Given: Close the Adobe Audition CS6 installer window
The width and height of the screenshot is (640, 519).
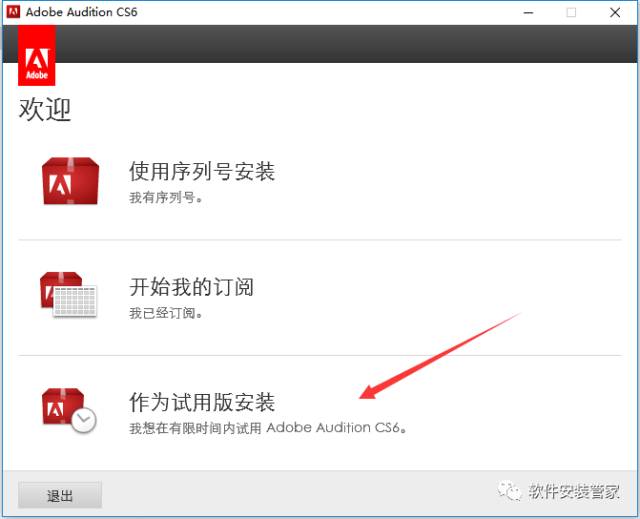Looking at the screenshot, I should point(616,12).
